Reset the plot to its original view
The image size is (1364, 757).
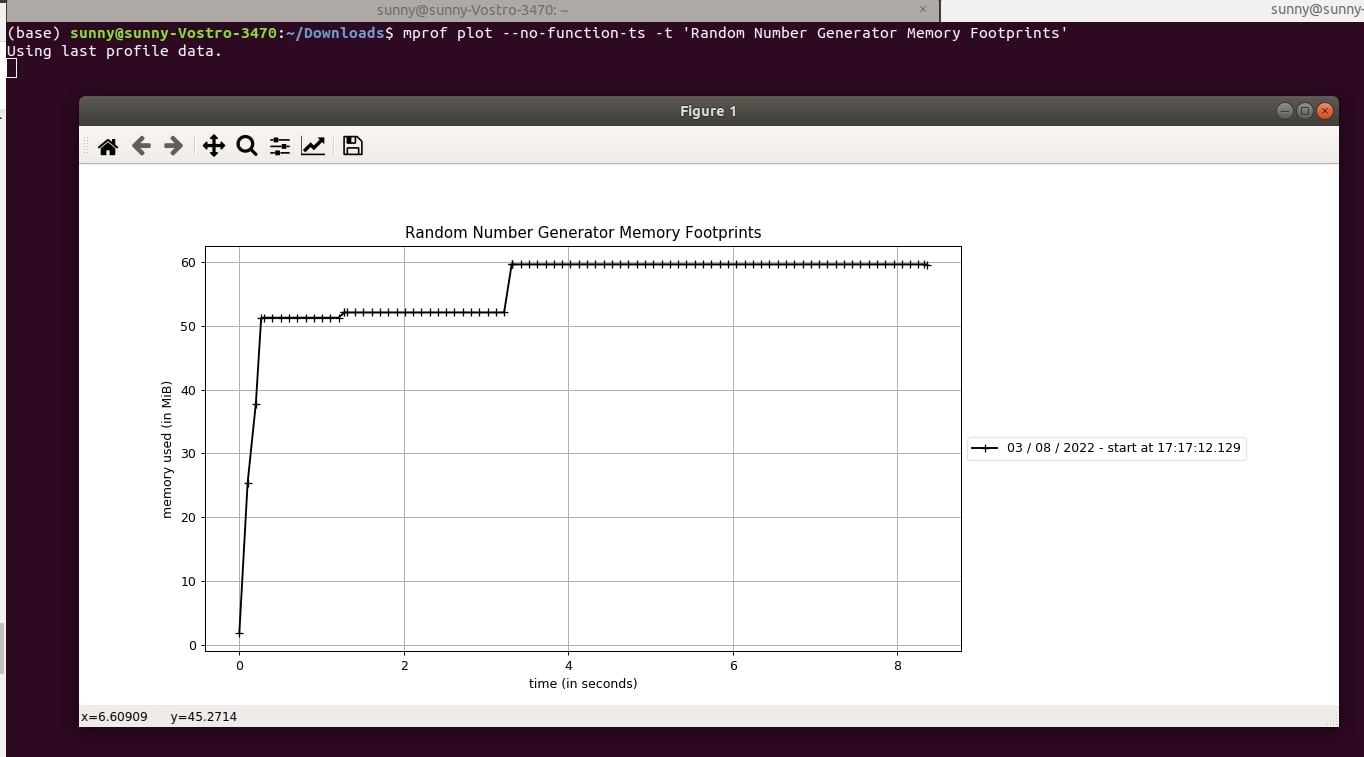click(108, 146)
